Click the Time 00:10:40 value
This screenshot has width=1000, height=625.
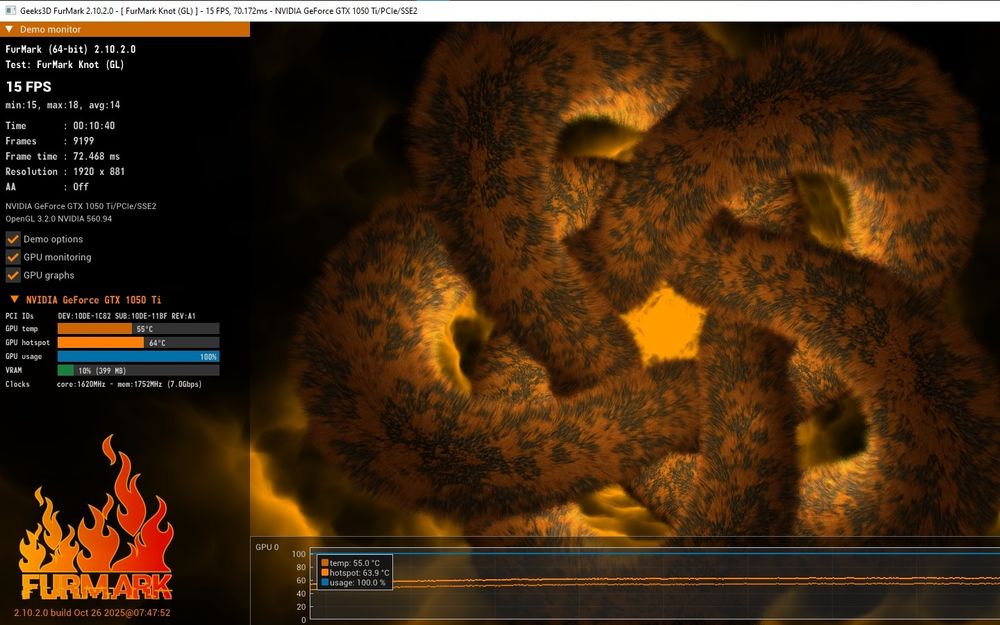[94, 126]
